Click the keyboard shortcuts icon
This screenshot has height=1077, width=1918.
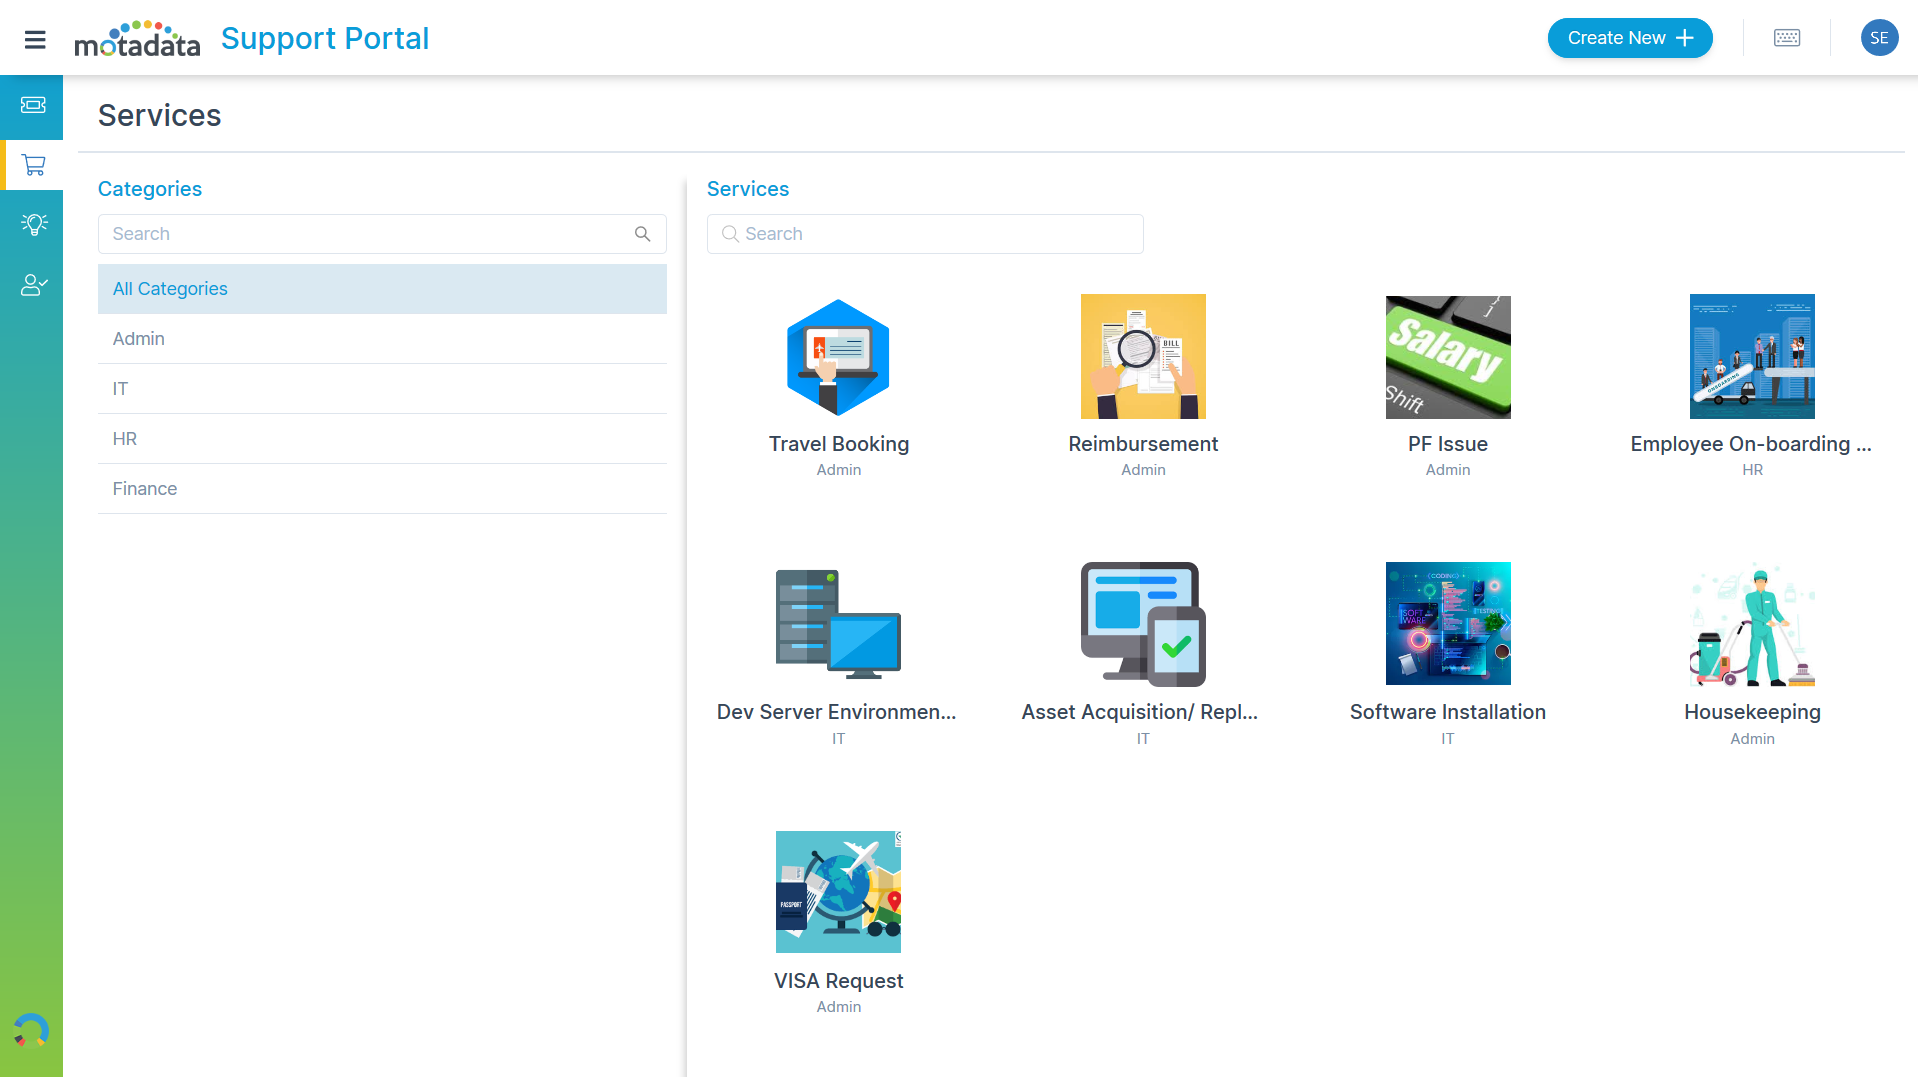(x=1786, y=38)
